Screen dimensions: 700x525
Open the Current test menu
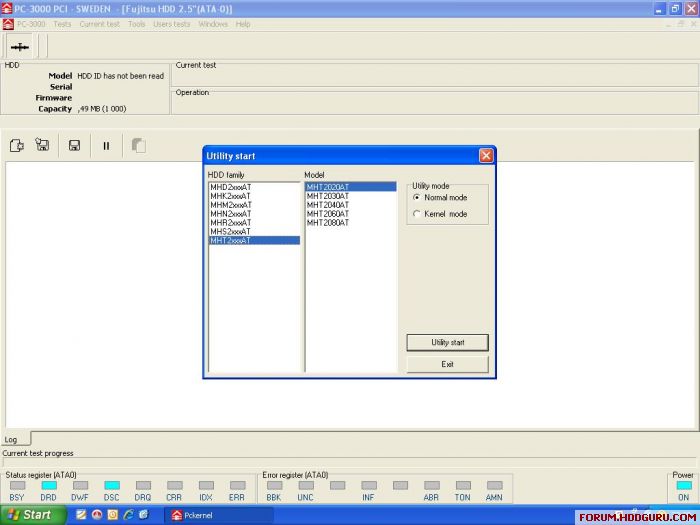click(100, 24)
